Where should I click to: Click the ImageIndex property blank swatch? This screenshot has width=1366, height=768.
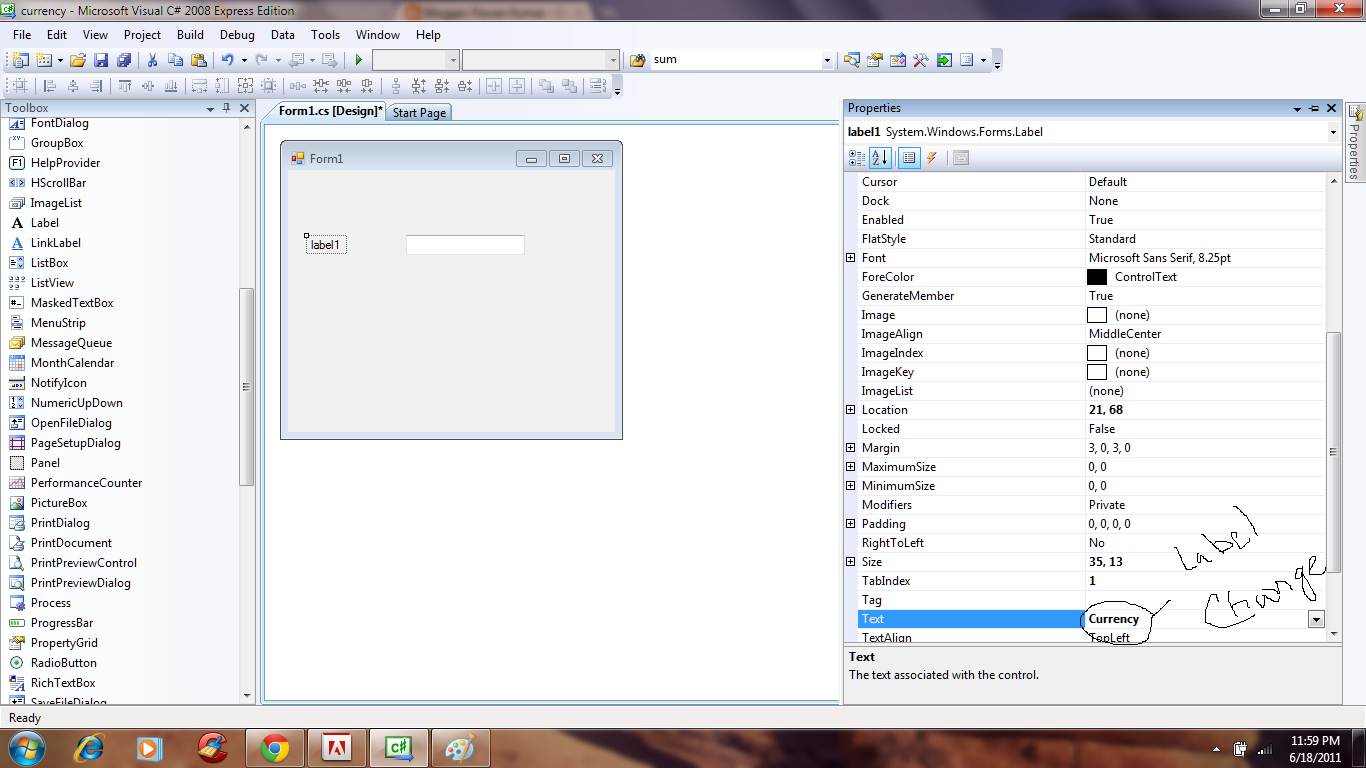coord(1097,353)
